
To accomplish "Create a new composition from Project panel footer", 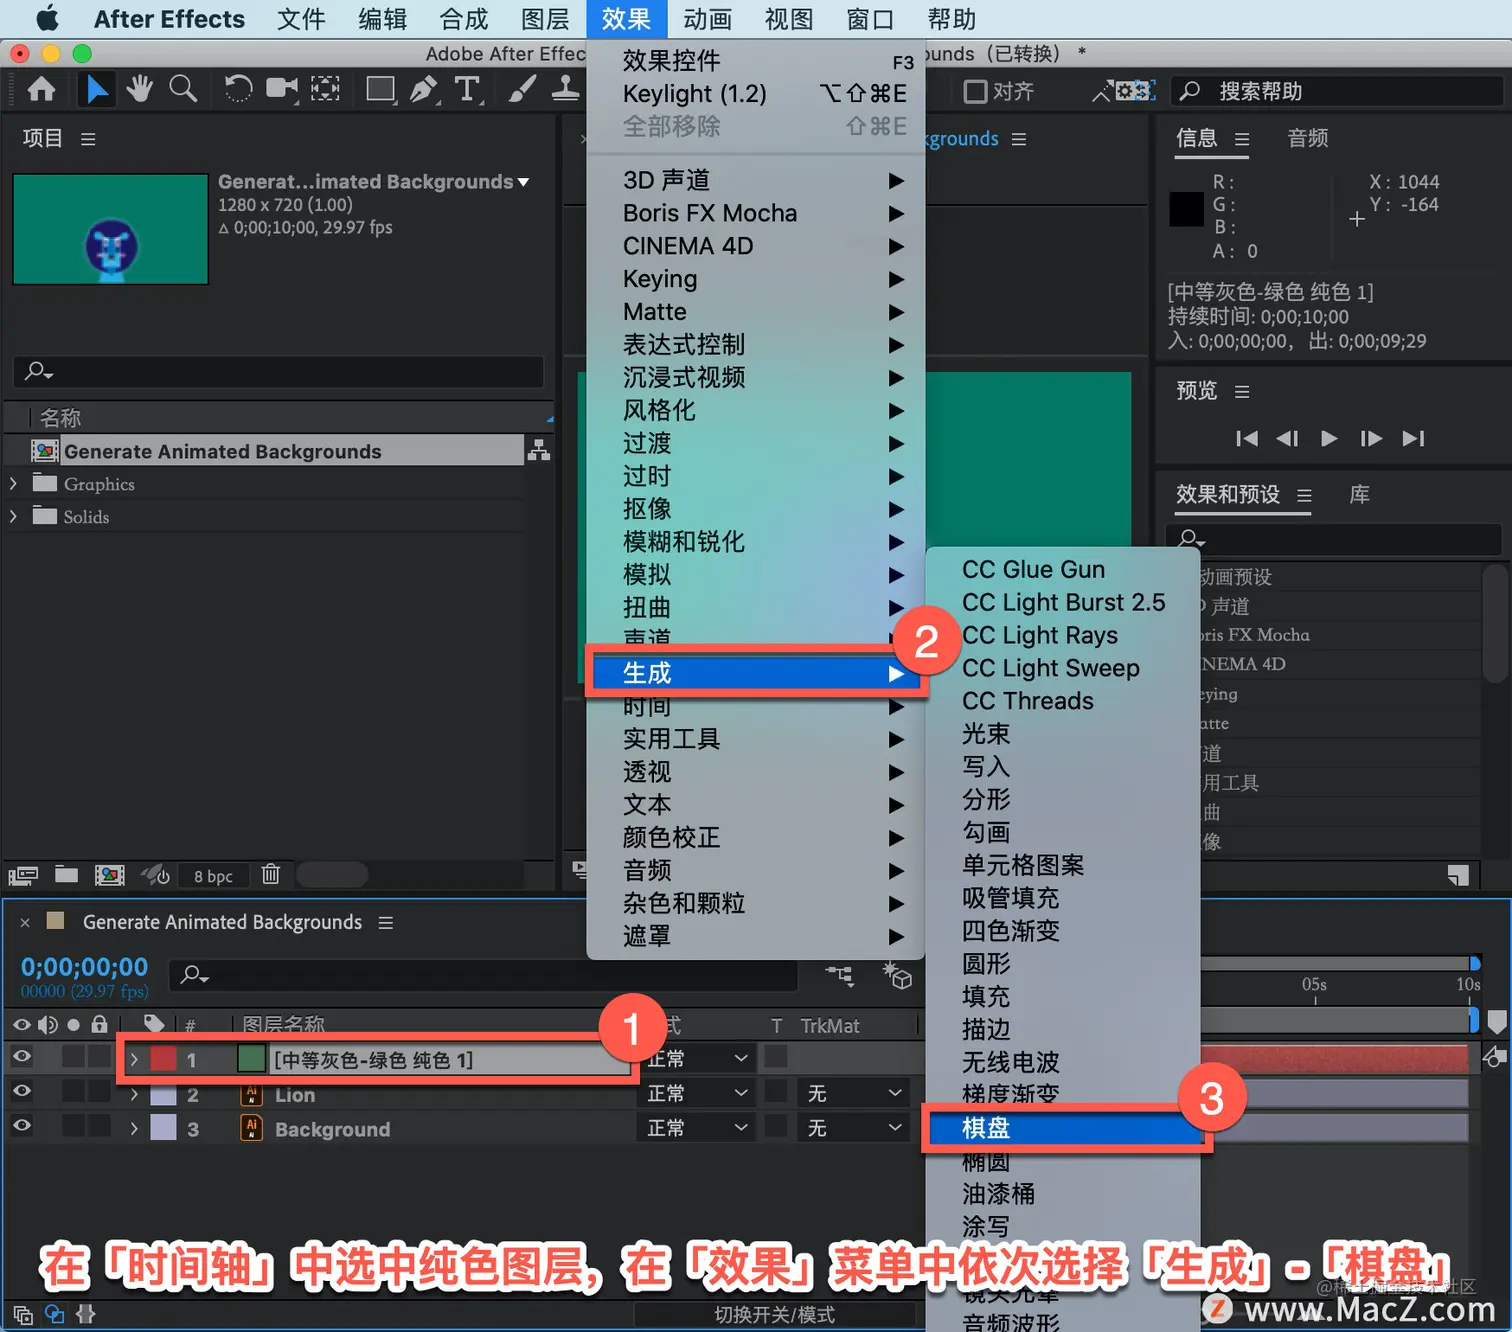I will (110, 875).
